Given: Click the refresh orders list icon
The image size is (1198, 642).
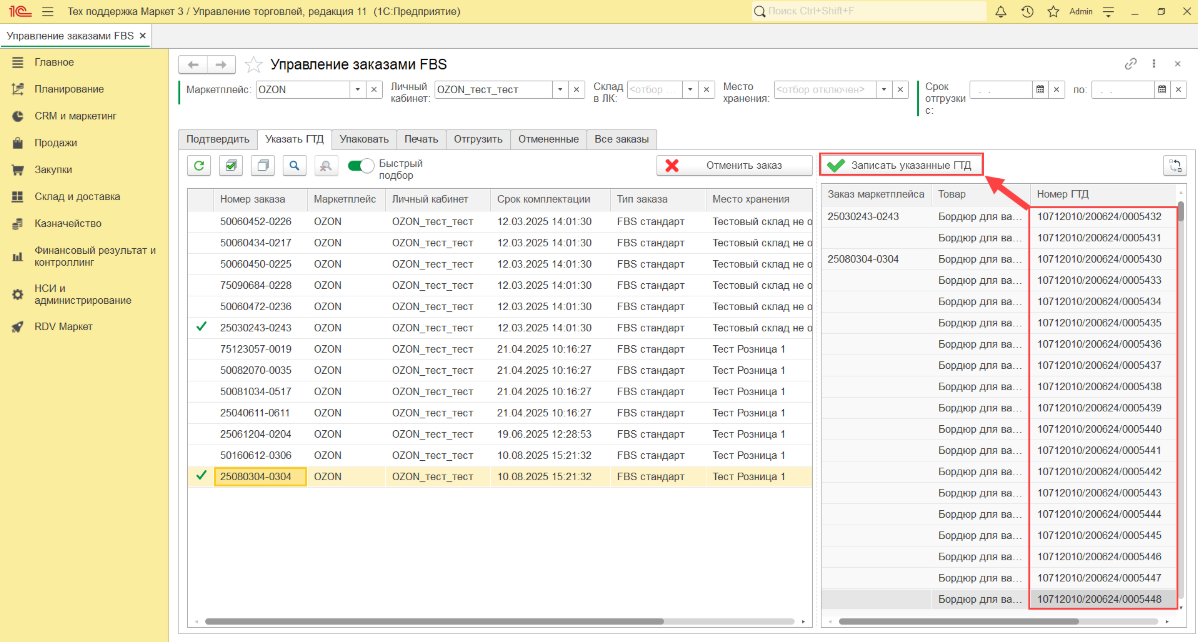Looking at the screenshot, I should [200, 166].
